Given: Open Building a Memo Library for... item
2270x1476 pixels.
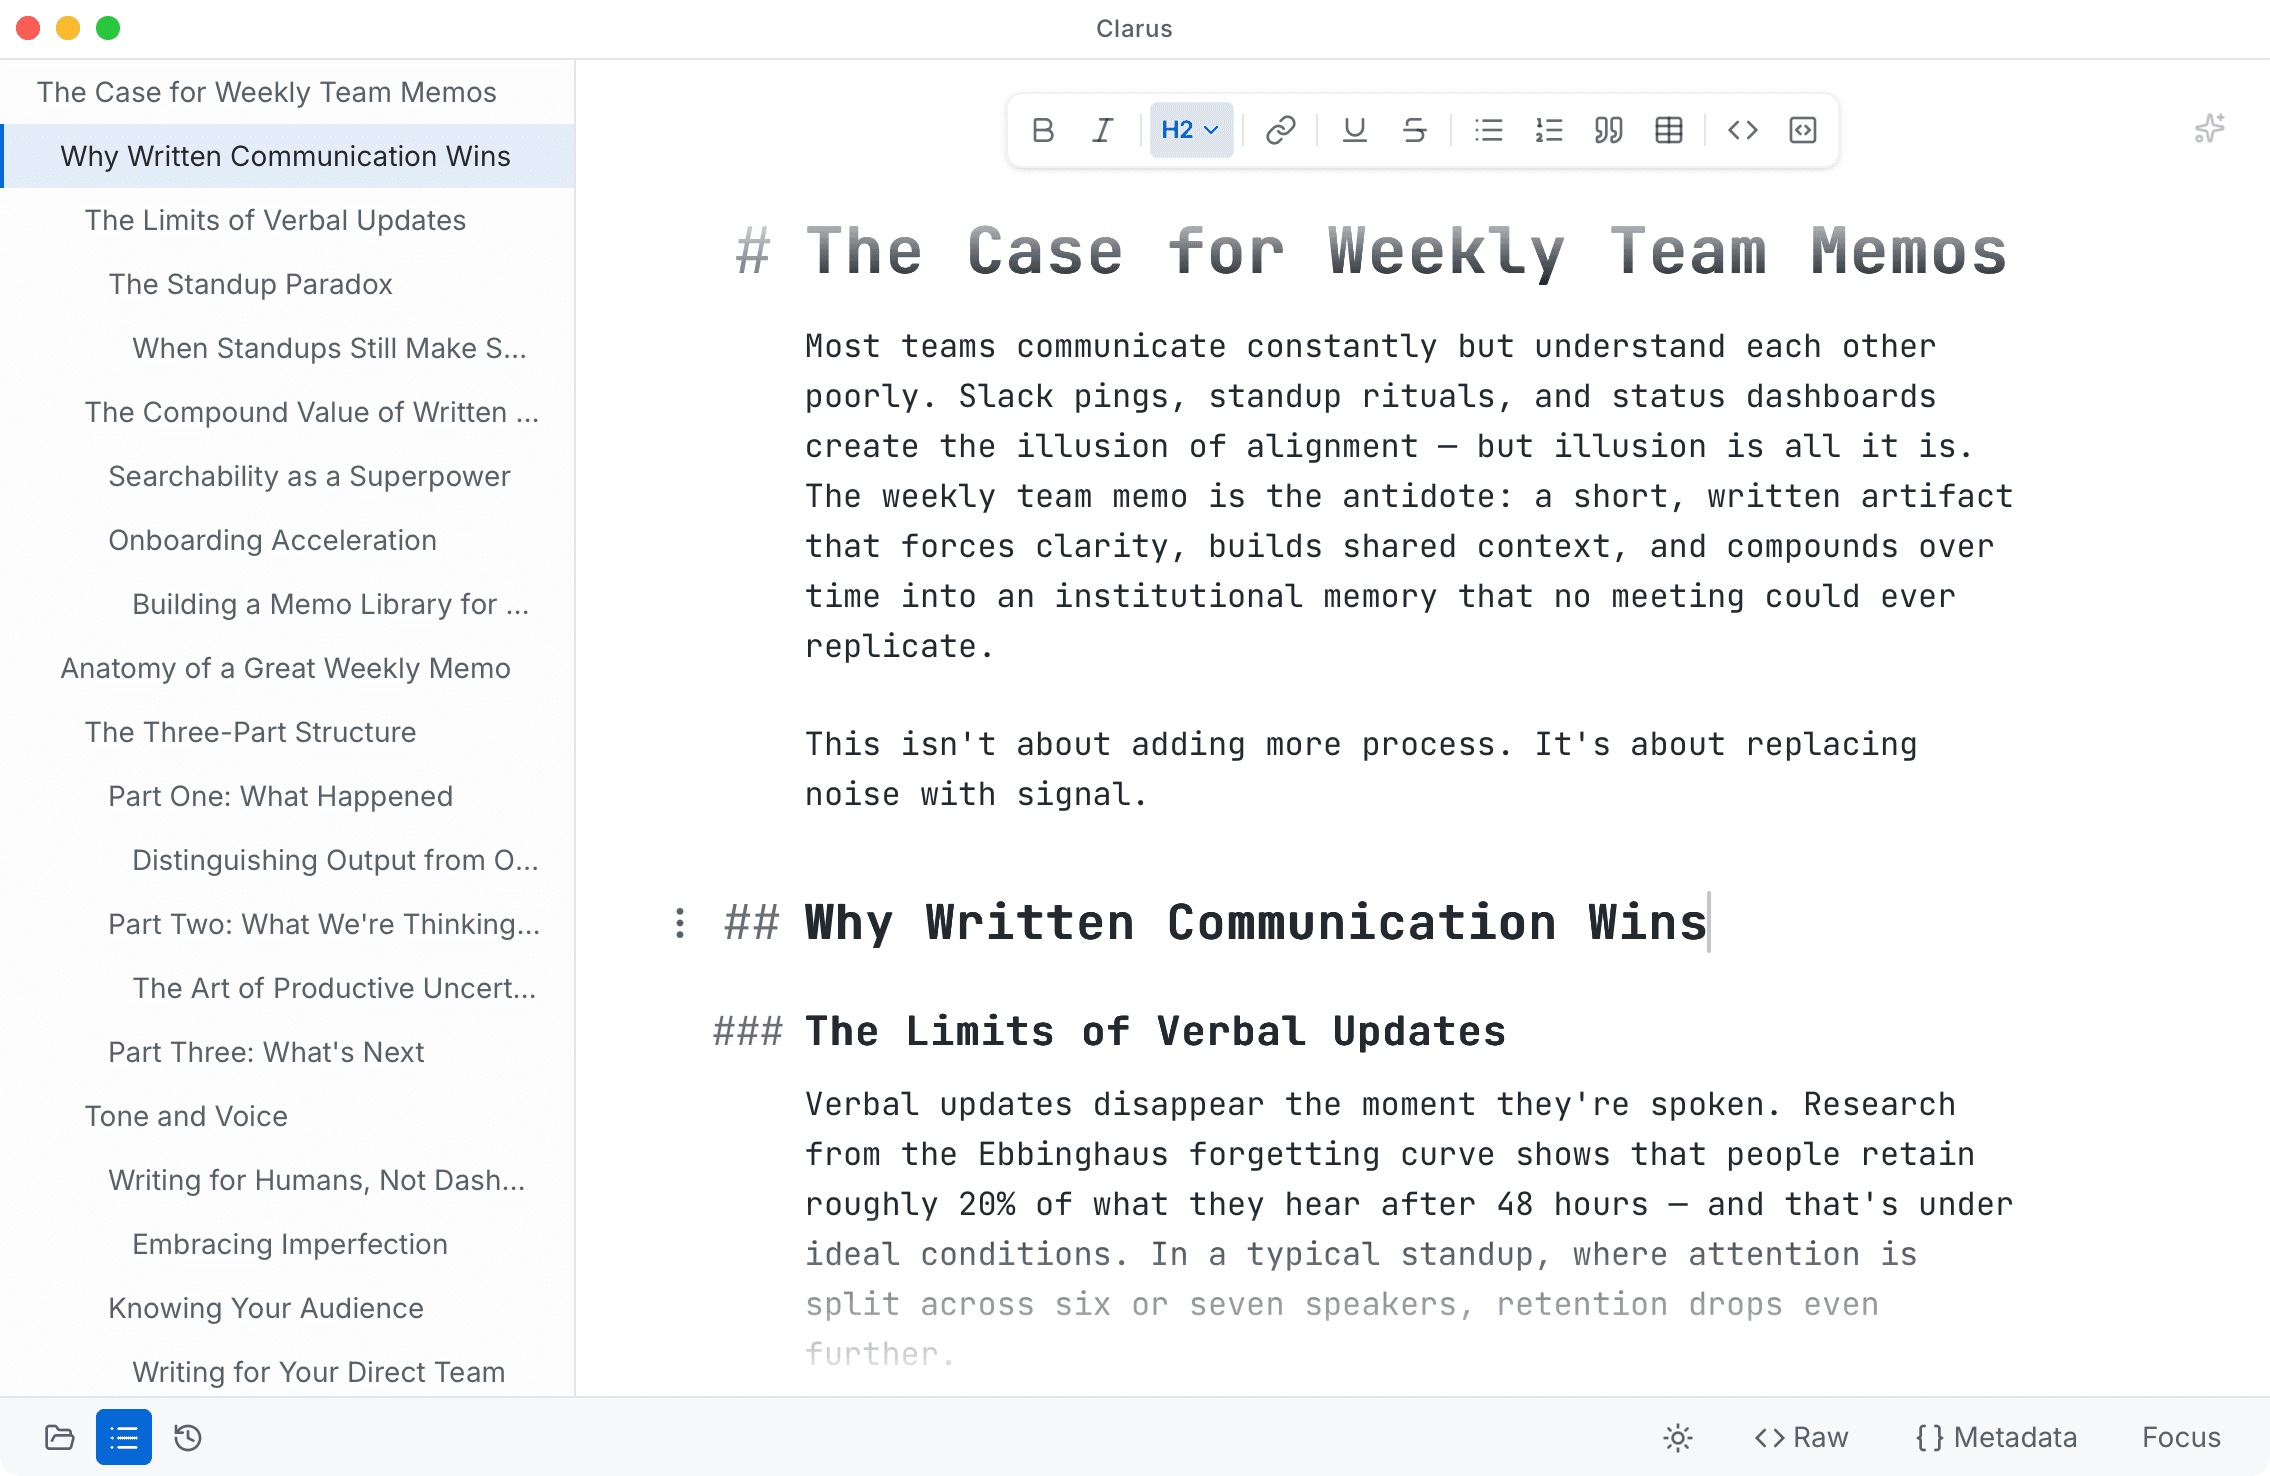Looking at the screenshot, I should point(288,604).
